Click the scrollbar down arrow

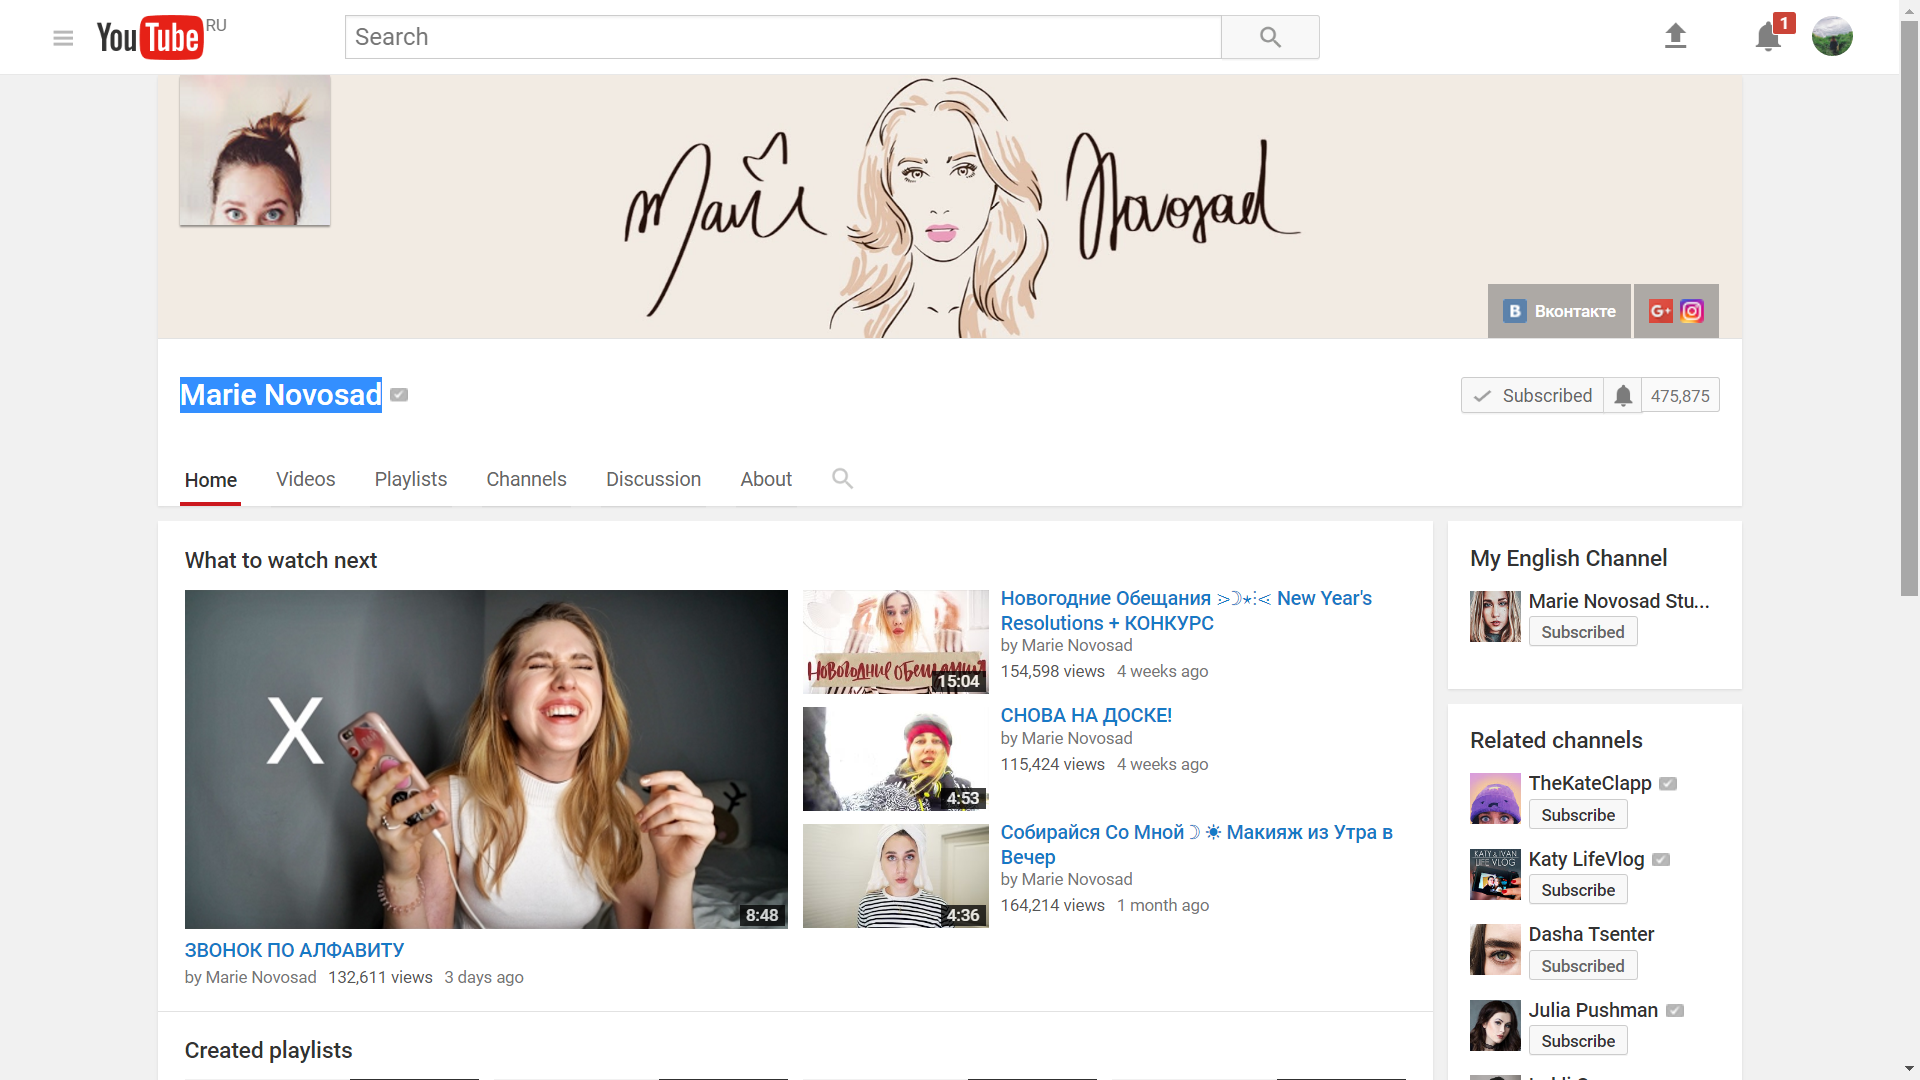click(x=1909, y=1070)
